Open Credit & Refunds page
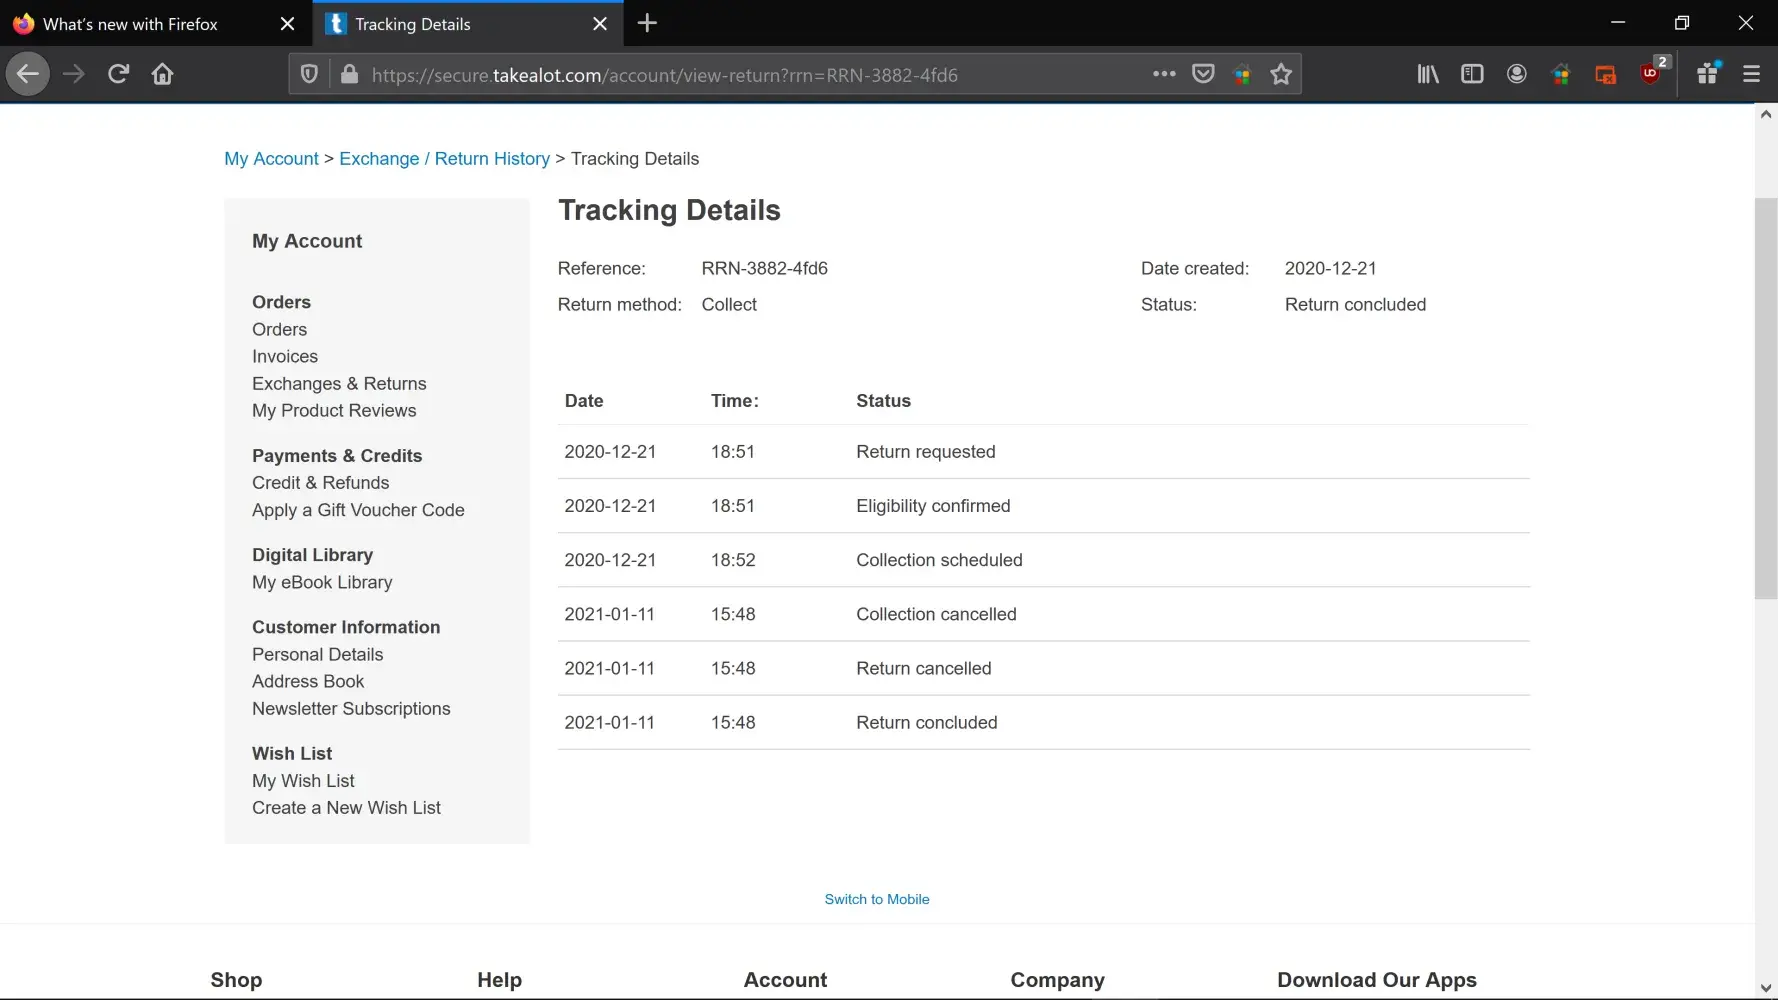Screen dimensions: 1778x1000 pos(320,483)
